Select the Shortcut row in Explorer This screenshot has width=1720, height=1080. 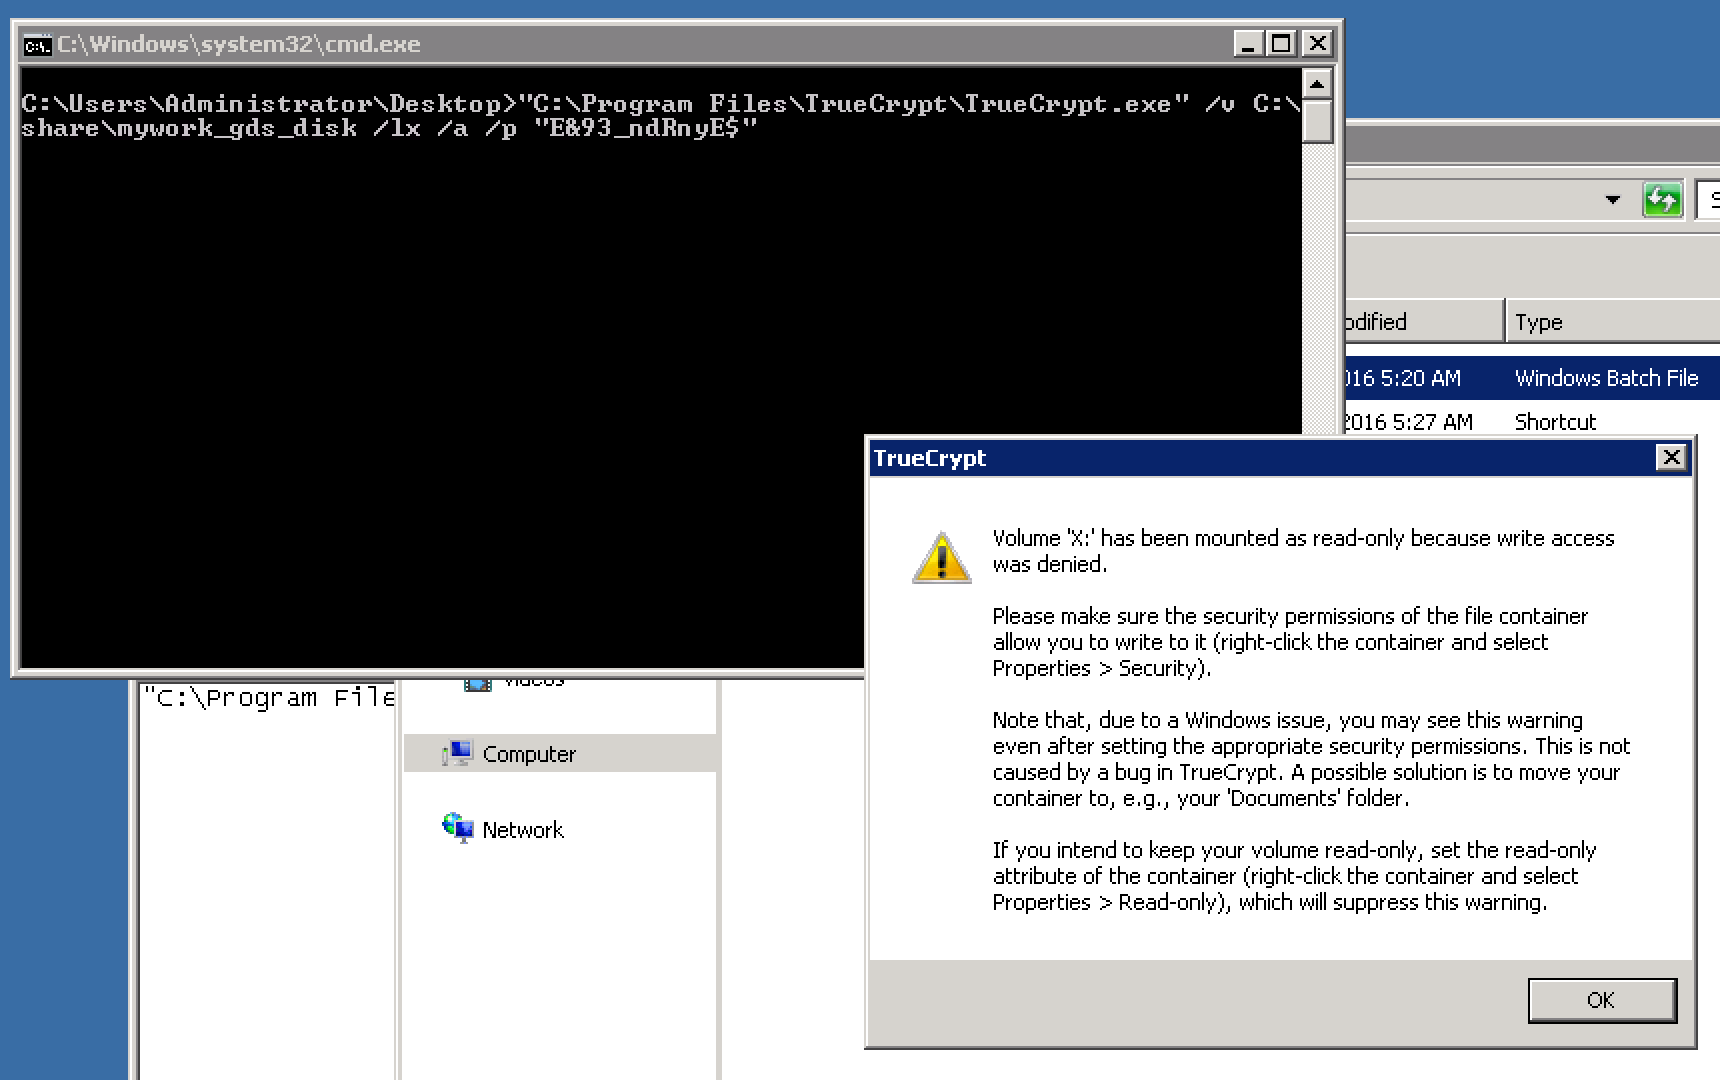1532,421
